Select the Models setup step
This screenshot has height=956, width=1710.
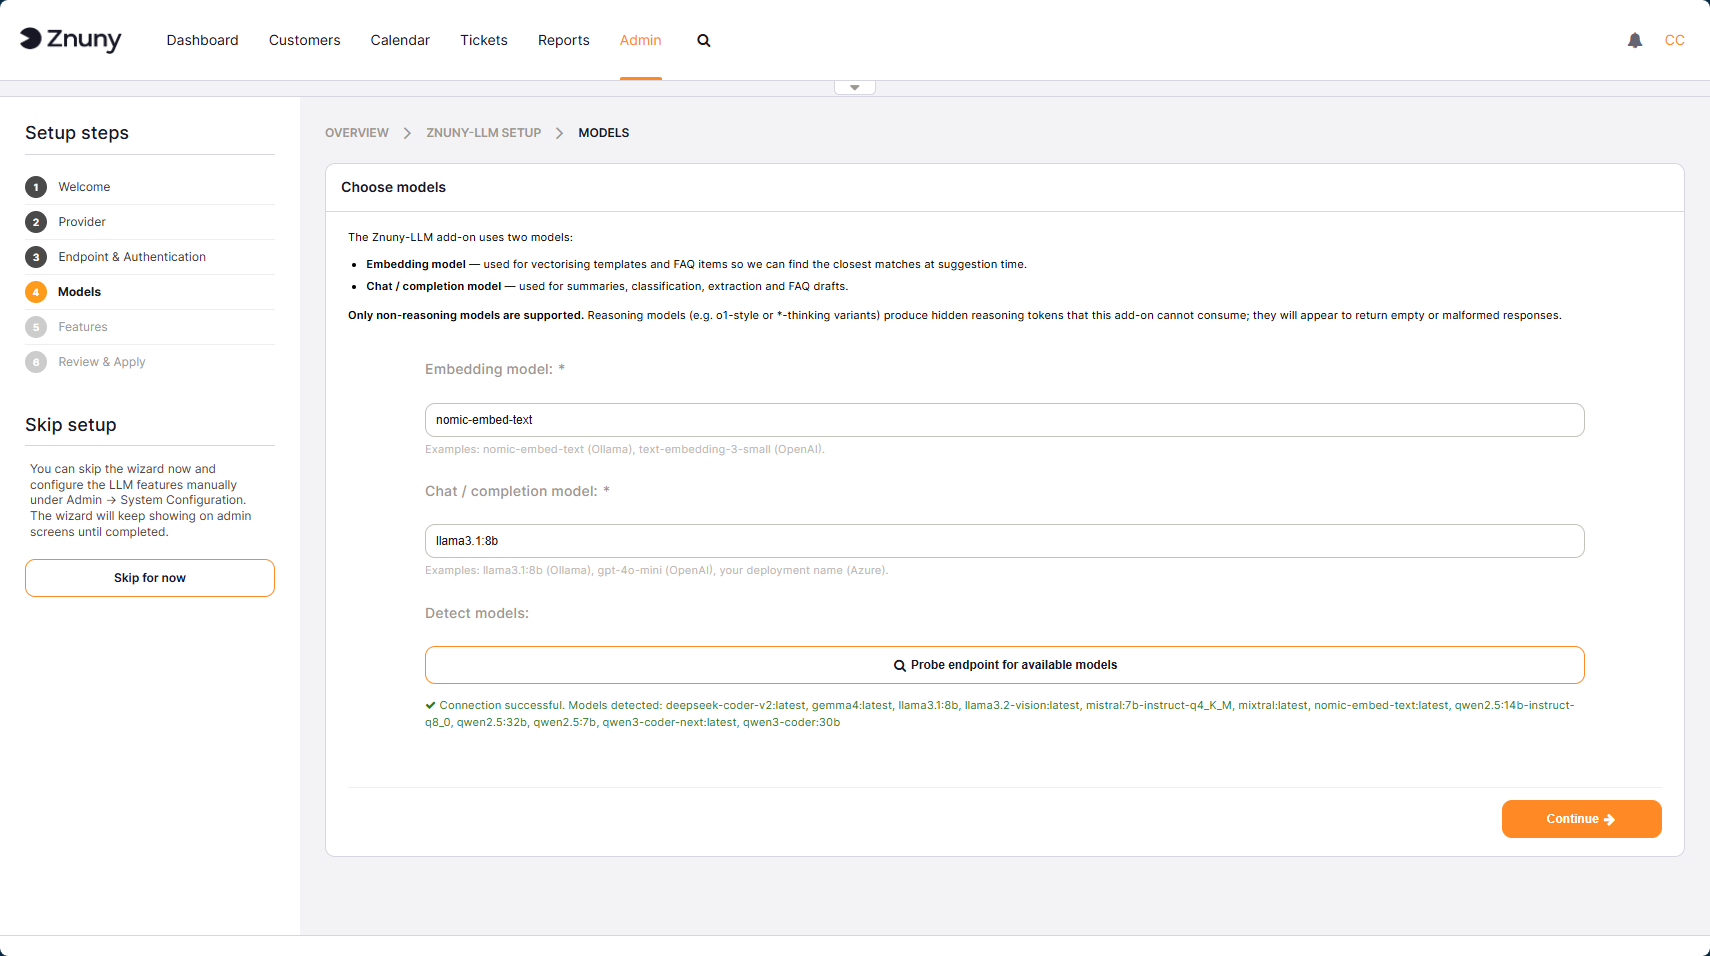pyautogui.click(x=80, y=292)
